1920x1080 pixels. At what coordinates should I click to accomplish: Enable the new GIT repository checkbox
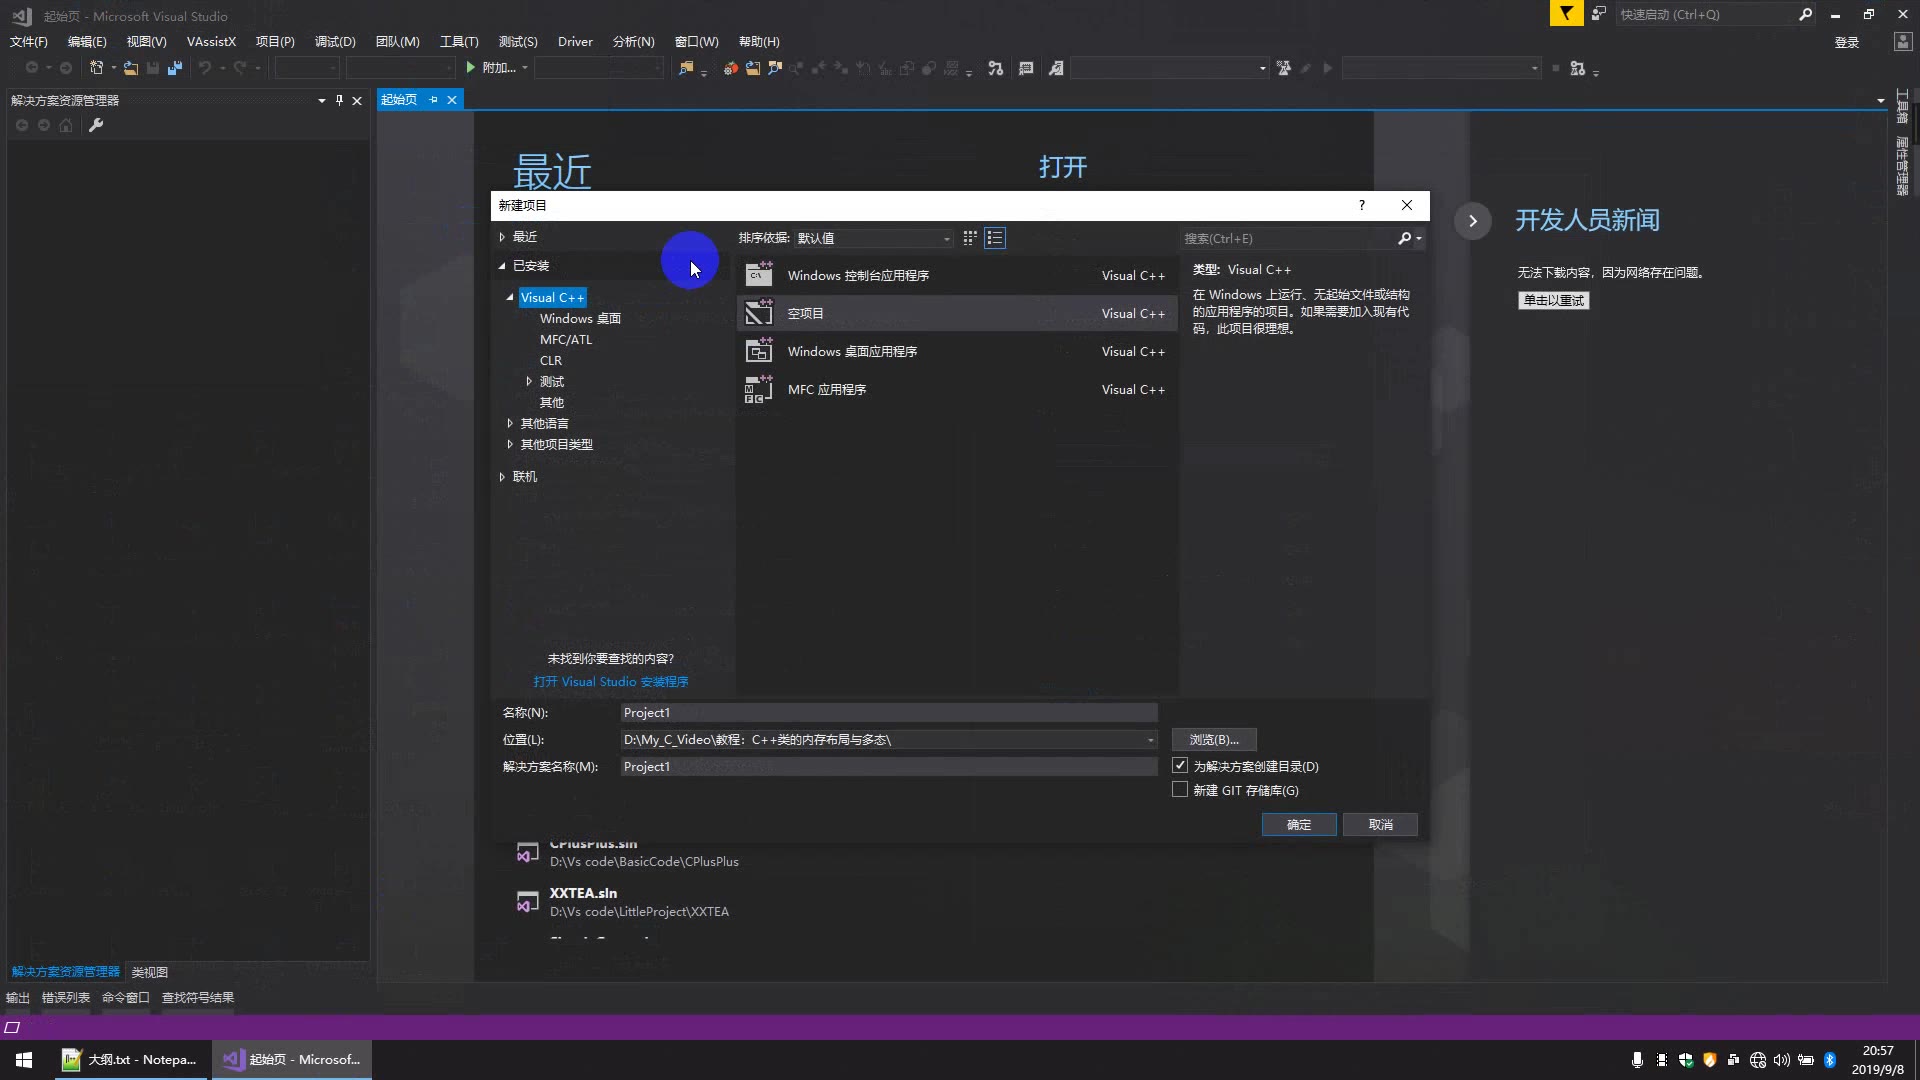click(1180, 790)
